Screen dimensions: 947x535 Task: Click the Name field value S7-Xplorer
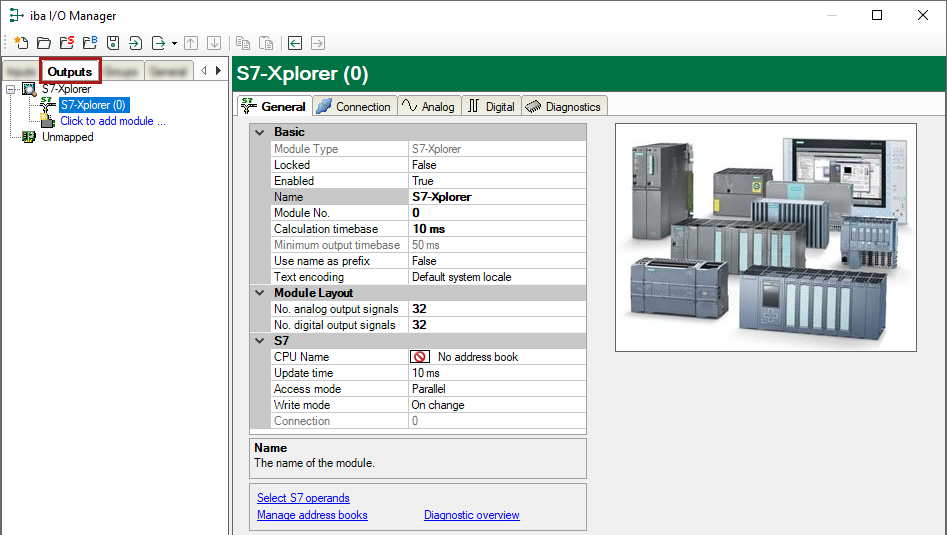tap(442, 197)
